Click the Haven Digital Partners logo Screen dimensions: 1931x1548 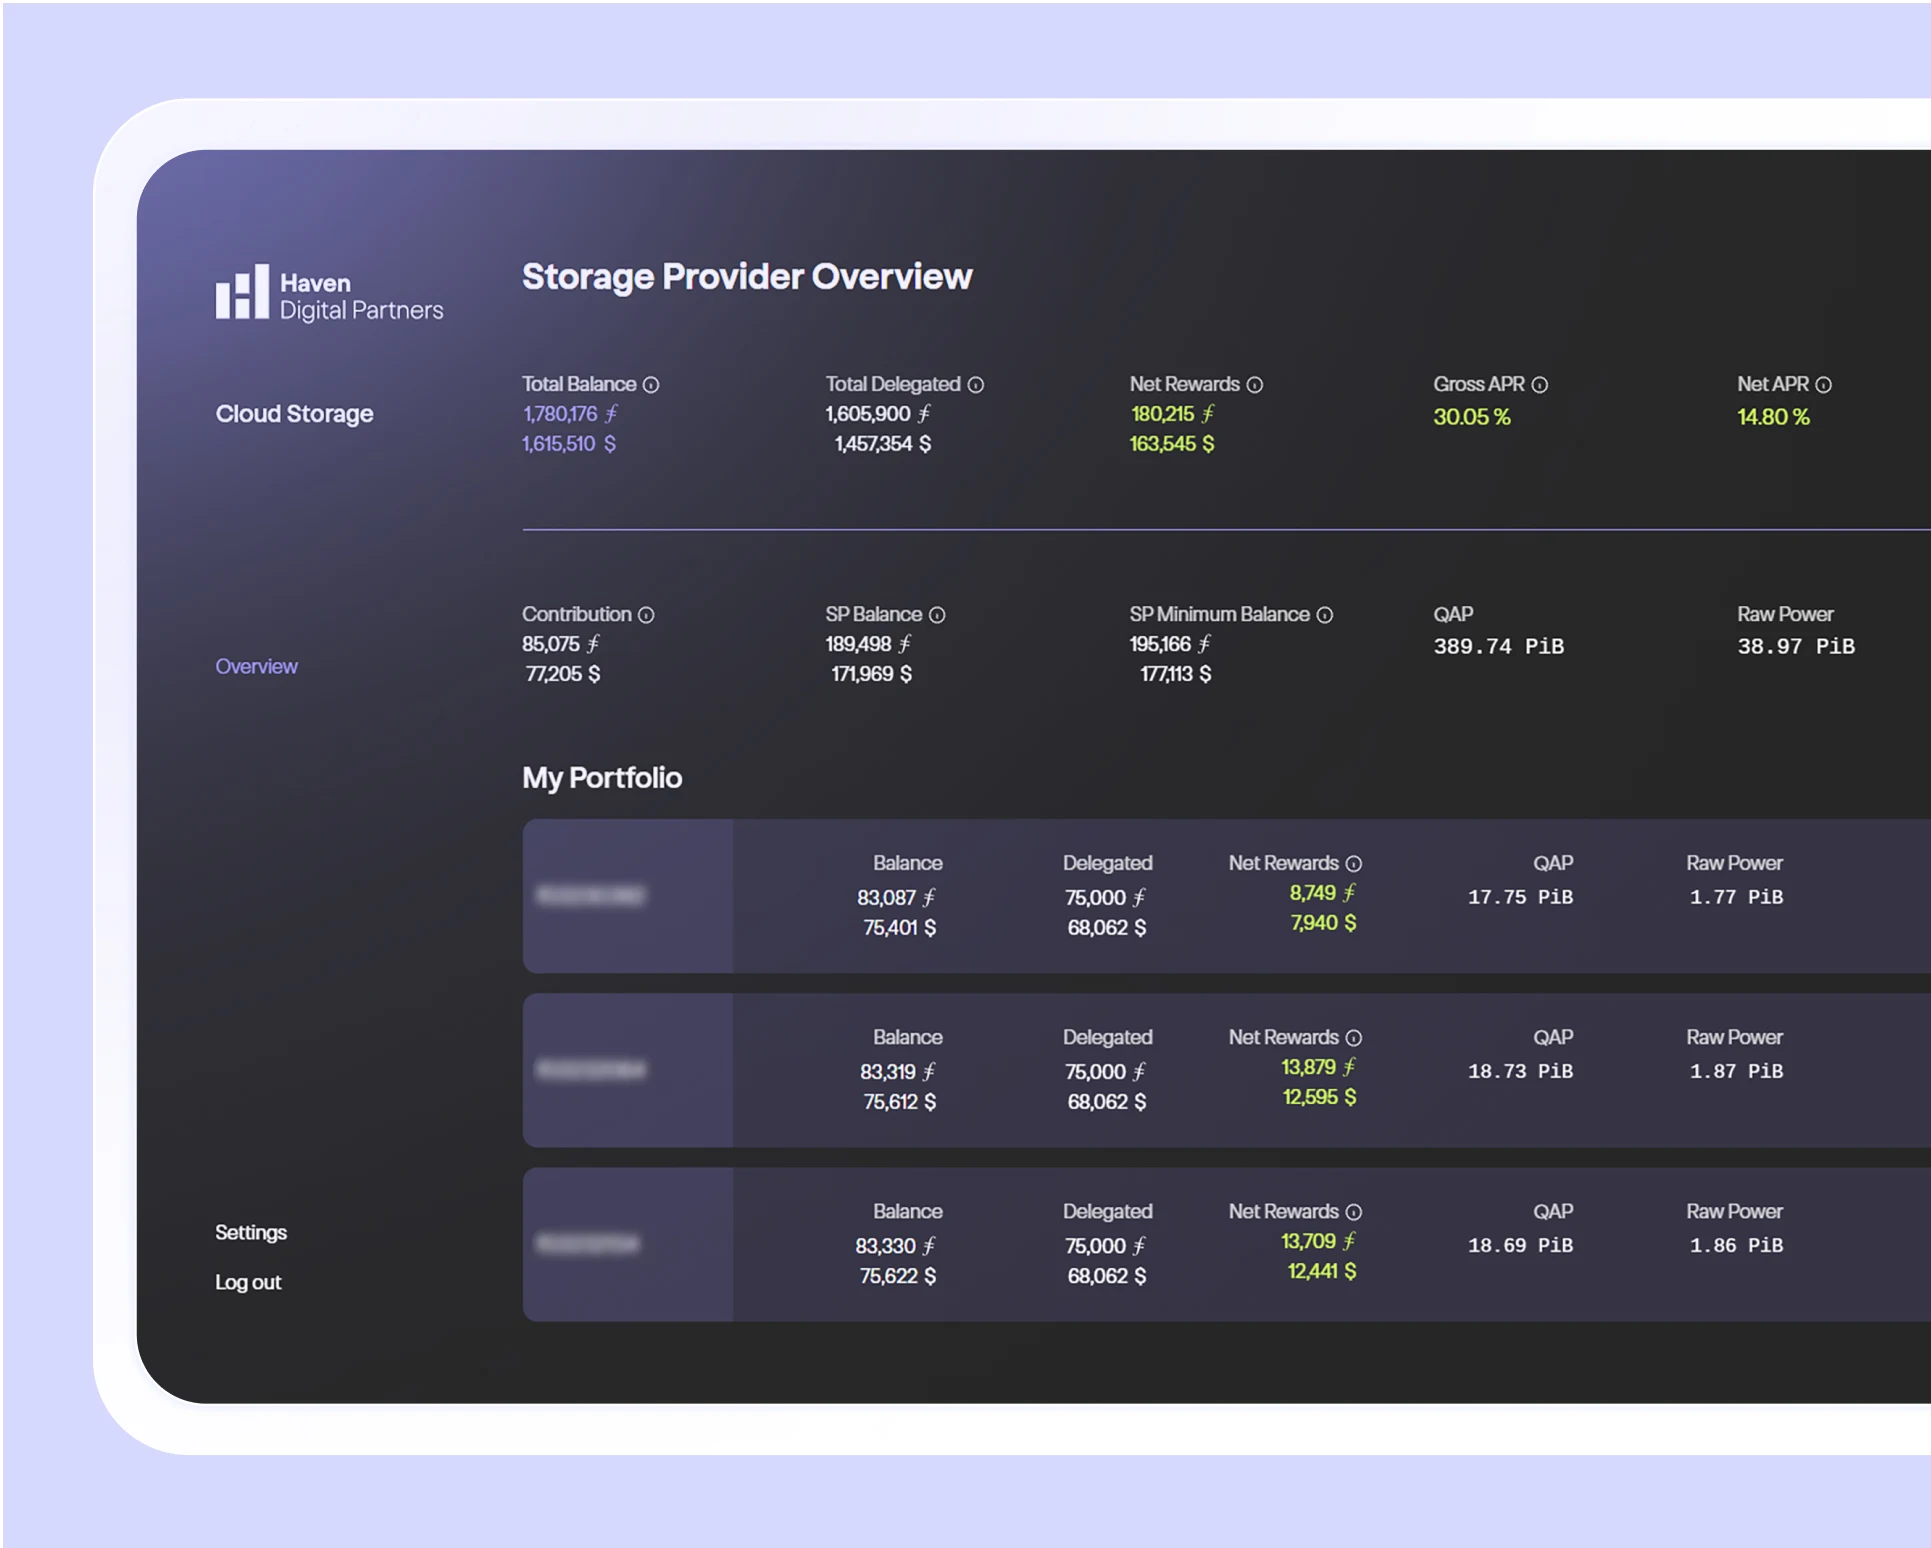tap(328, 295)
